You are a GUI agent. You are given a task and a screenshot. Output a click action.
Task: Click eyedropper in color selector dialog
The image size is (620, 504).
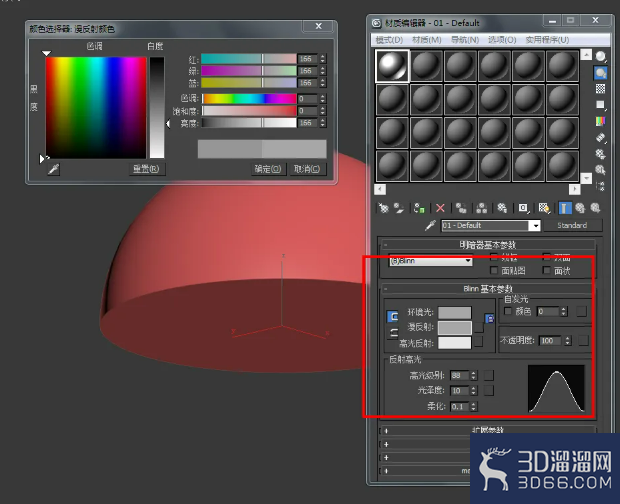pos(54,169)
